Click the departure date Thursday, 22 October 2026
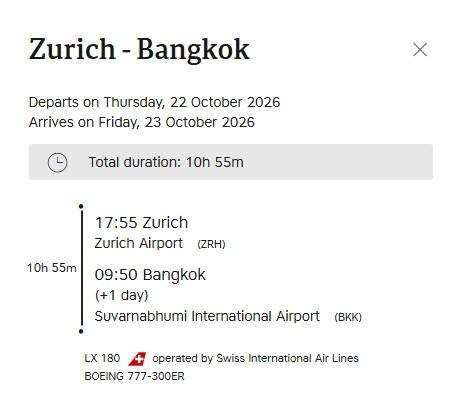 (x=192, y=102)
